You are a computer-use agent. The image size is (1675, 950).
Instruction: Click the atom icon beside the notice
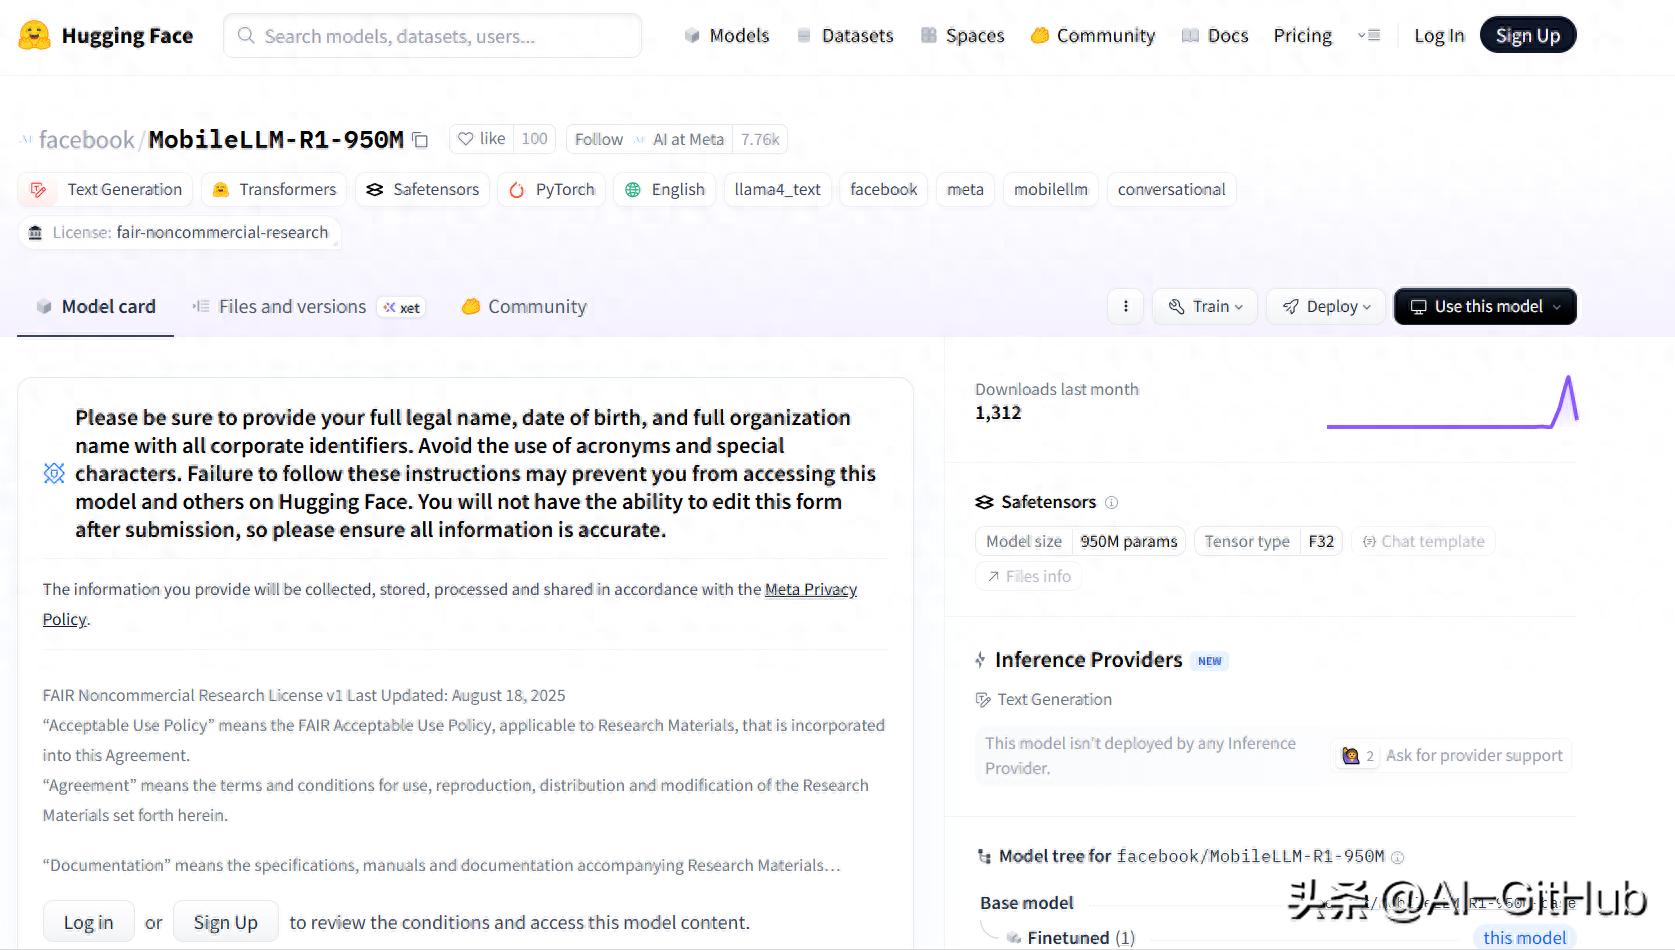[54, 473]
